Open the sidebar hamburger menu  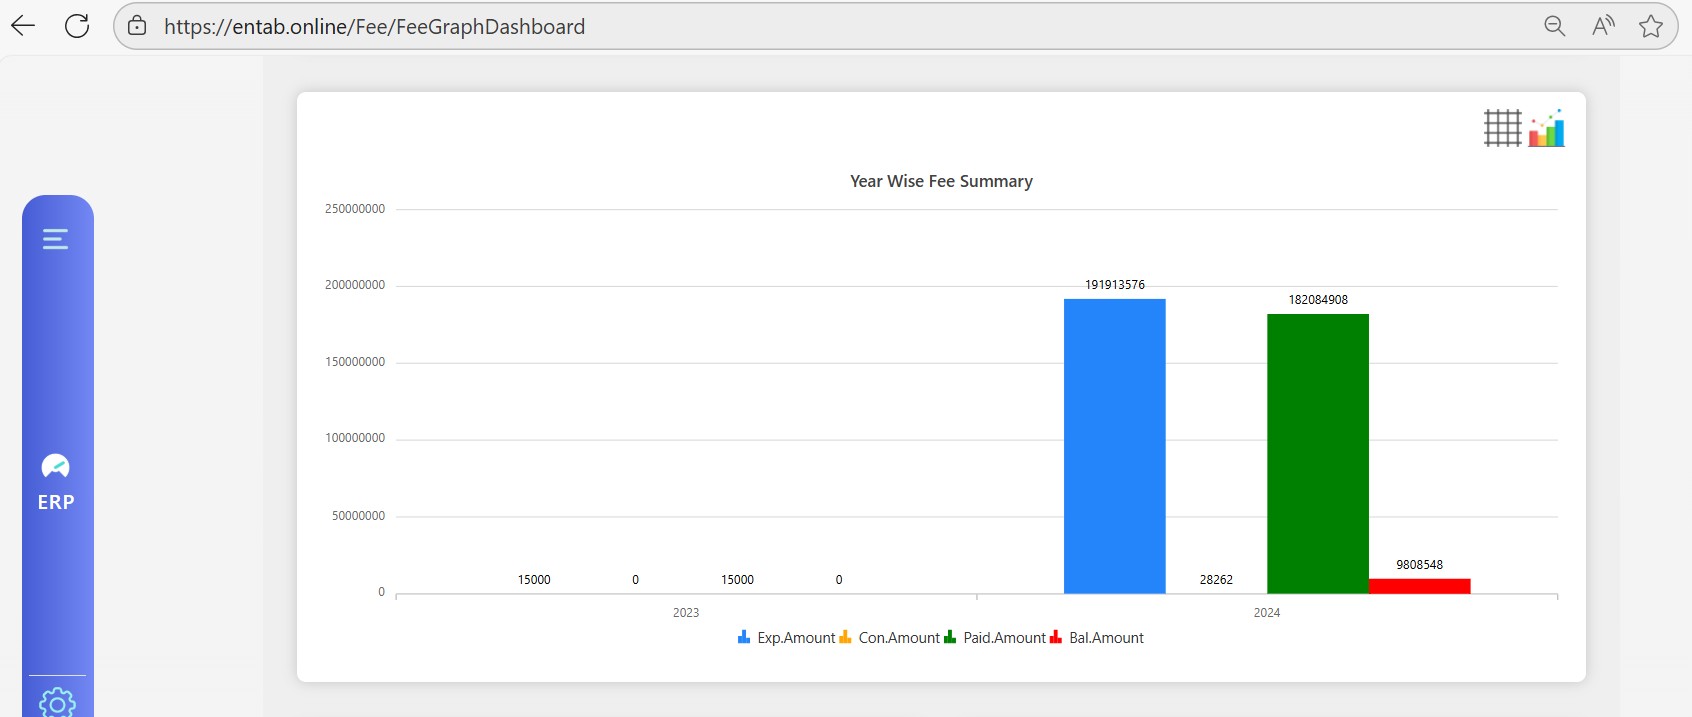point(56,239)
